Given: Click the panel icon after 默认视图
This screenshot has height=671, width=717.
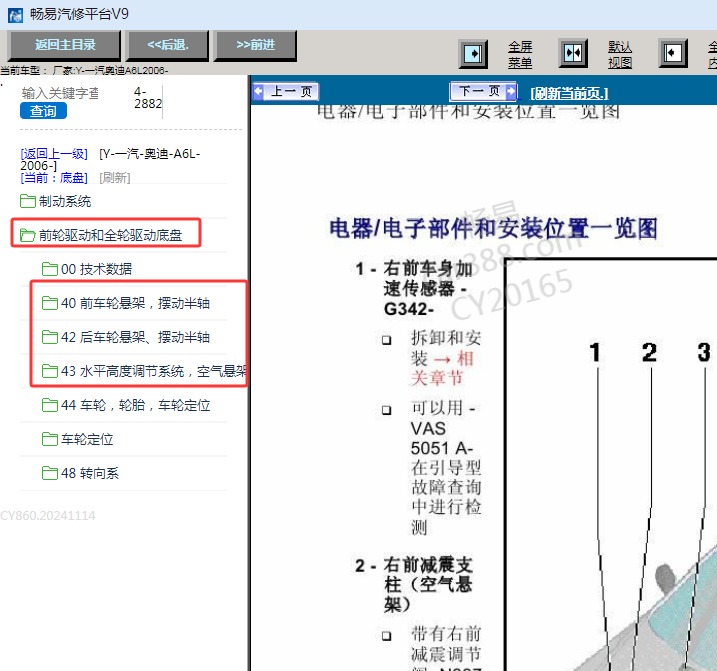Looking at the screenshot, I should 673,53.
